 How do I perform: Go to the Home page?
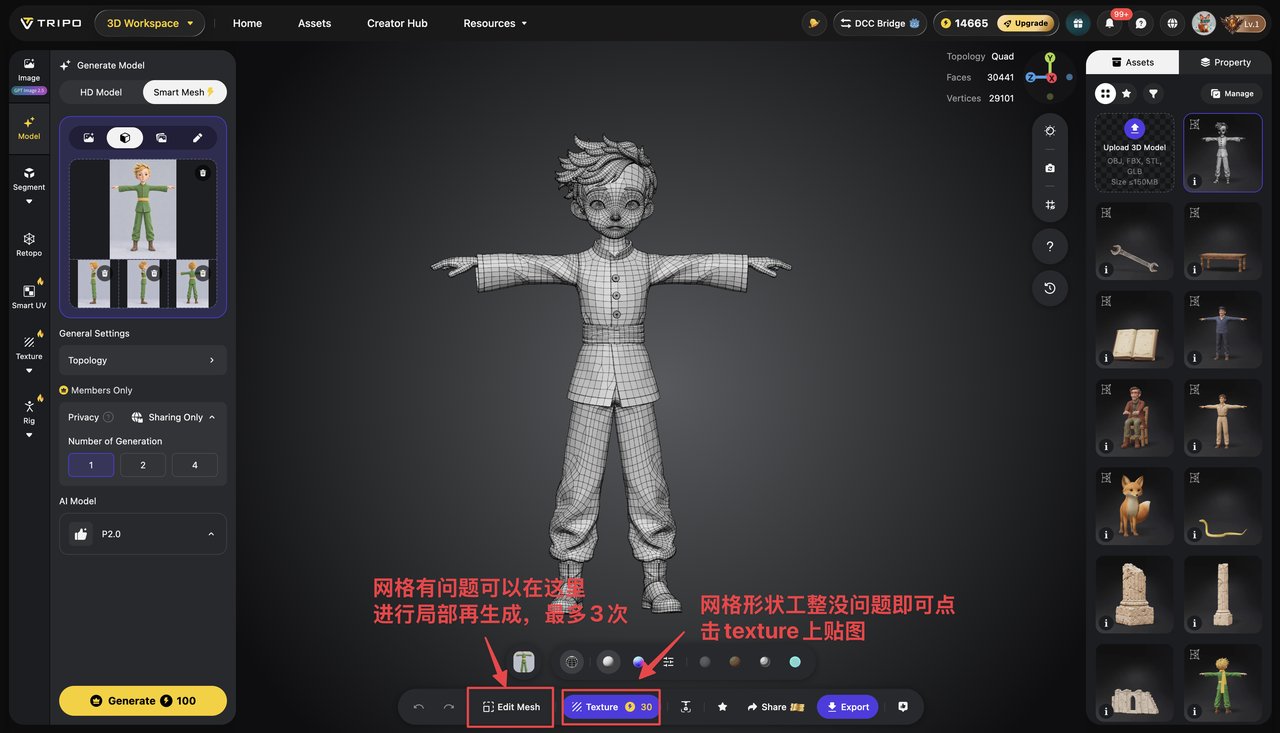pos(247,23)
